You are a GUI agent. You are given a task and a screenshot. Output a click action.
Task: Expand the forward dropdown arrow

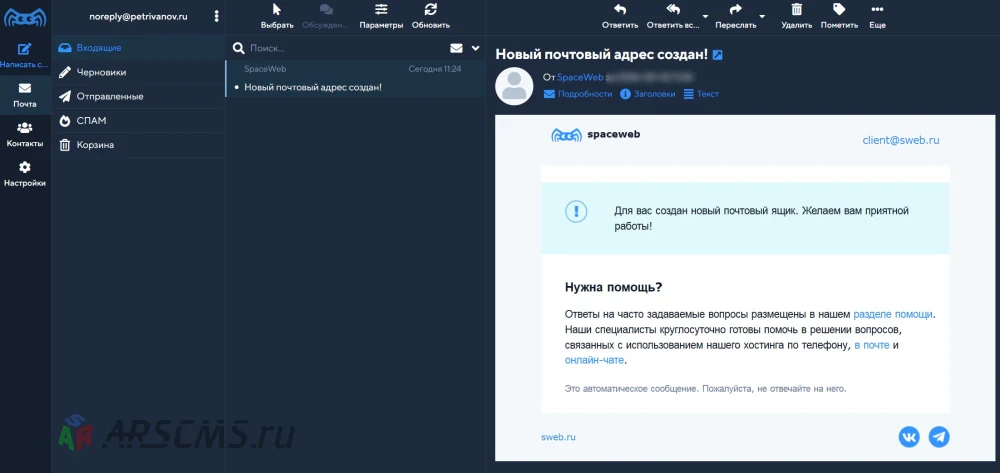pyautogui.click(x=762, y=17)
